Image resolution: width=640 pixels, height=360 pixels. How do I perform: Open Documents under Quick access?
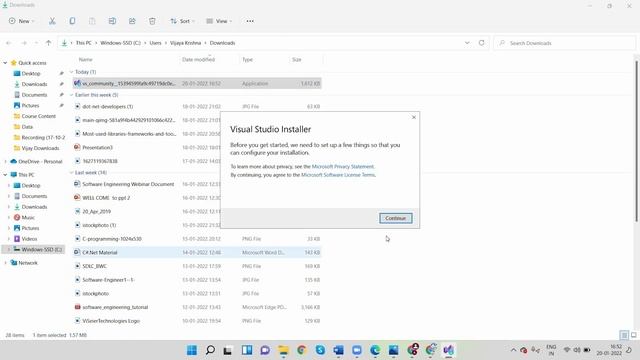point(34,95)
